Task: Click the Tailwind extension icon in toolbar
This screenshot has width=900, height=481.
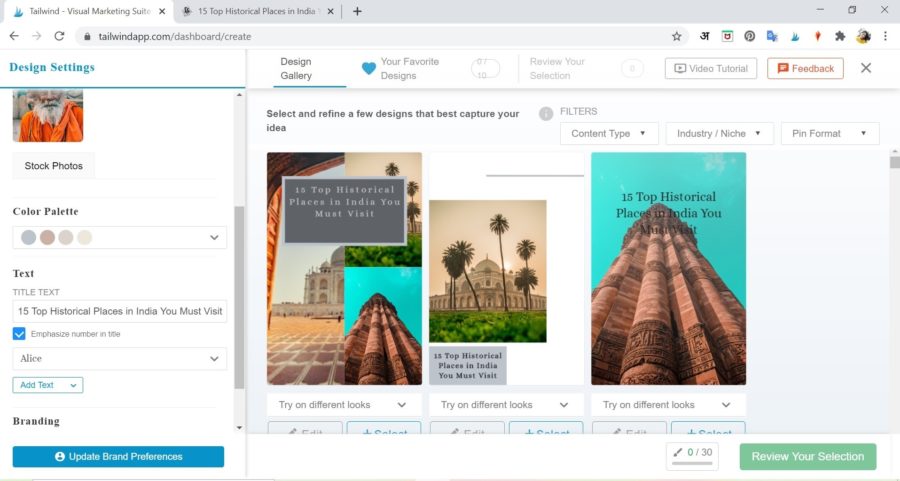Action: pos(795,36)
